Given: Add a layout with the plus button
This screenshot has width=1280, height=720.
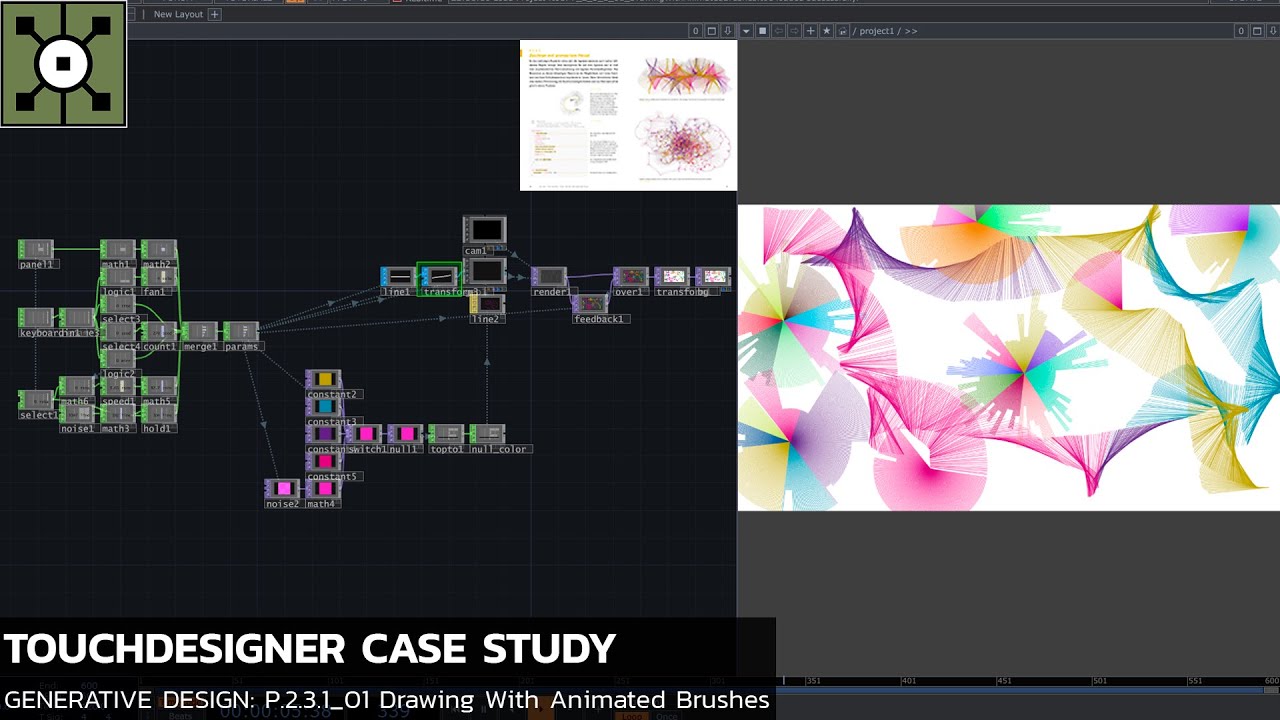Looking at the screenshot, I should tap(214, 14).
